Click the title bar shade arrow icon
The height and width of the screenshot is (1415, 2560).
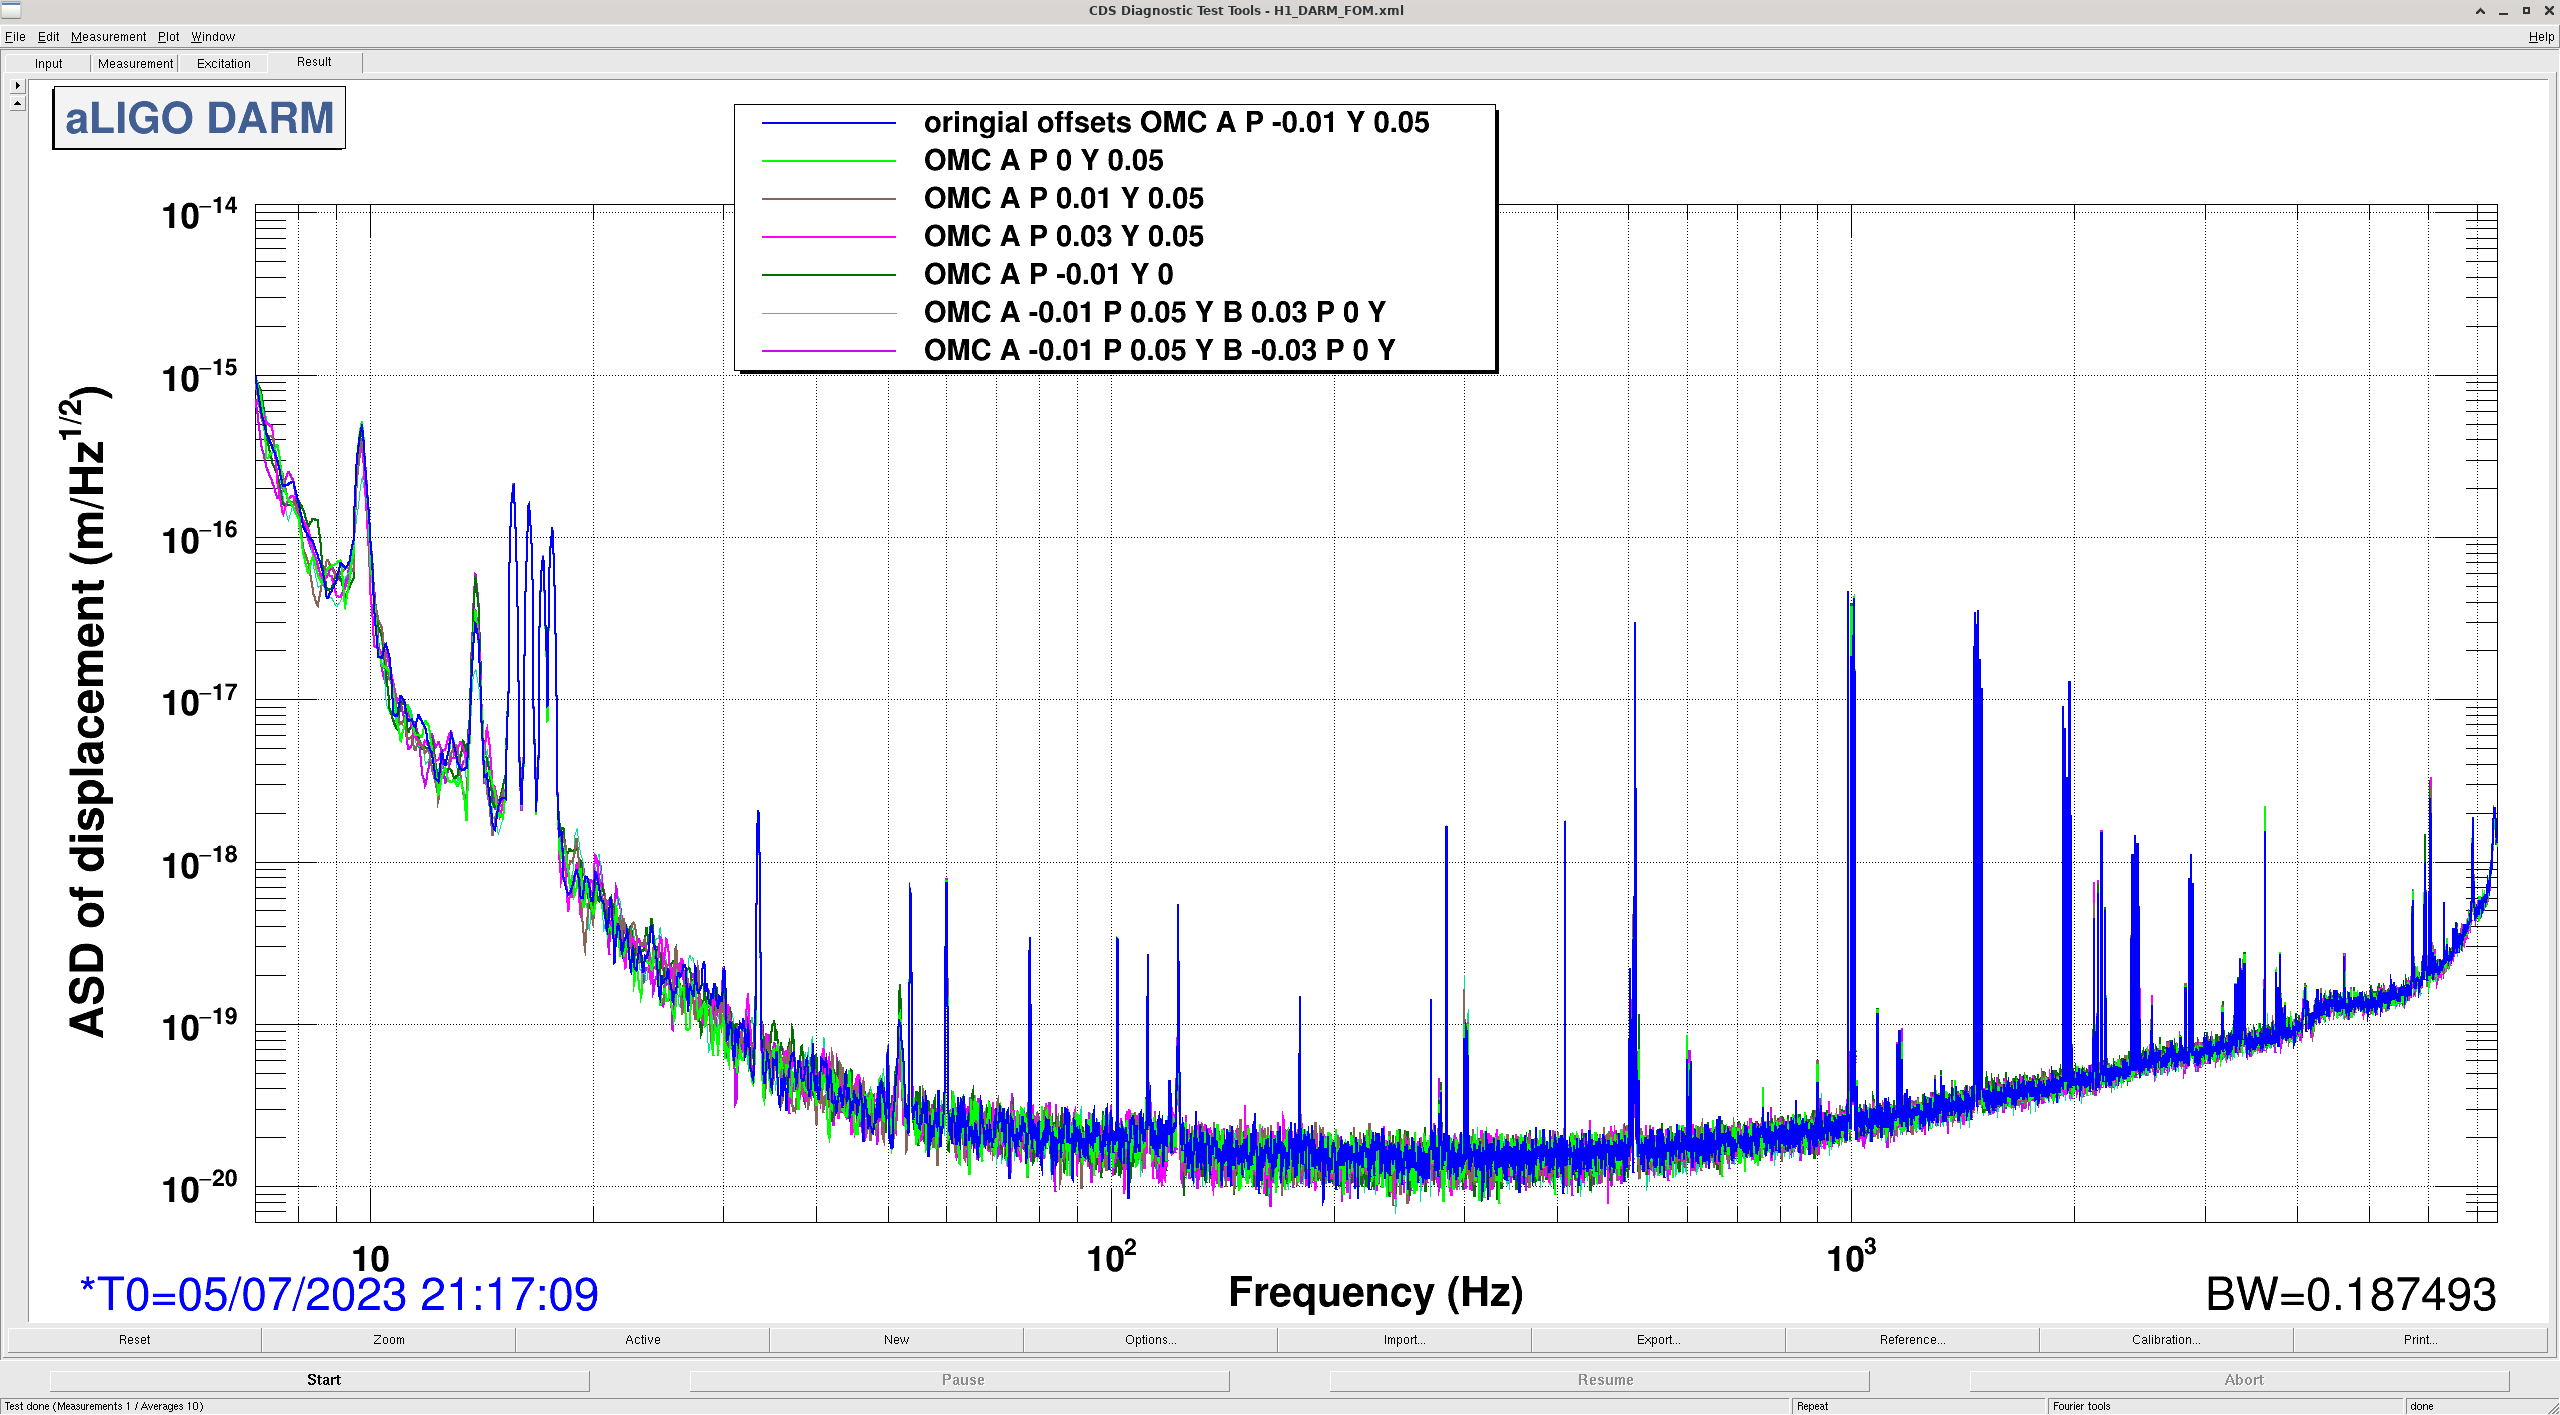2480,11
